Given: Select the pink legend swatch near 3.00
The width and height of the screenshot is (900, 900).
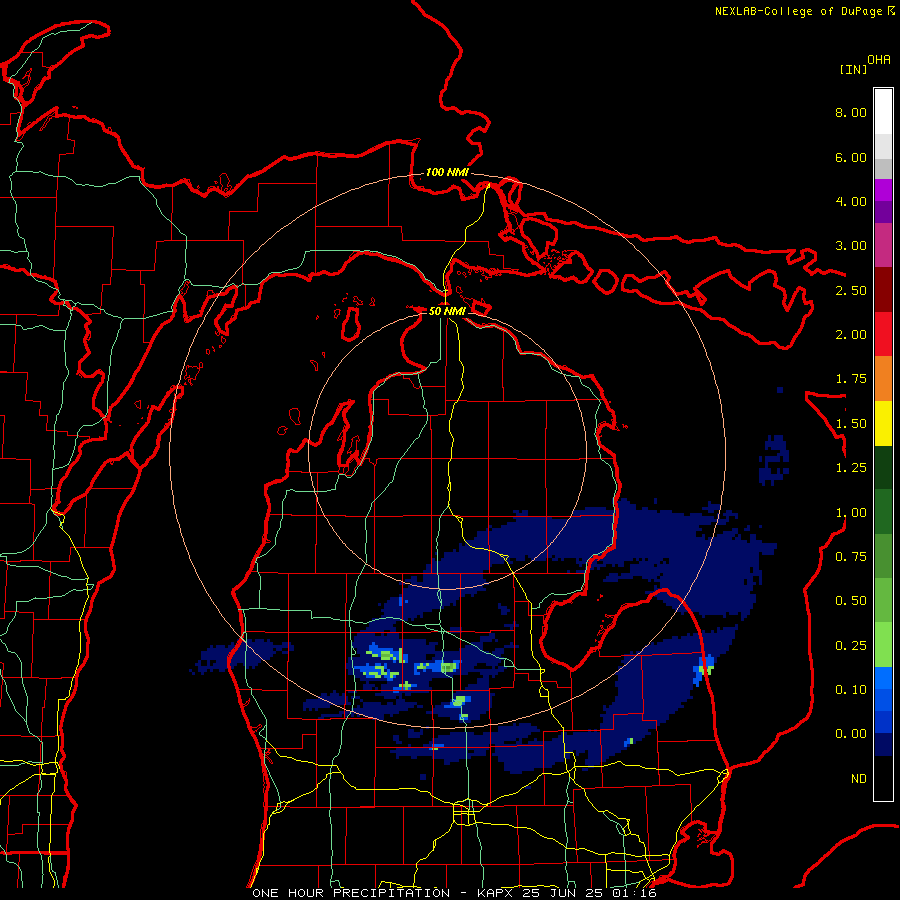Looking at the screenshot, I should pyautogui.click(x=883, y=245).
